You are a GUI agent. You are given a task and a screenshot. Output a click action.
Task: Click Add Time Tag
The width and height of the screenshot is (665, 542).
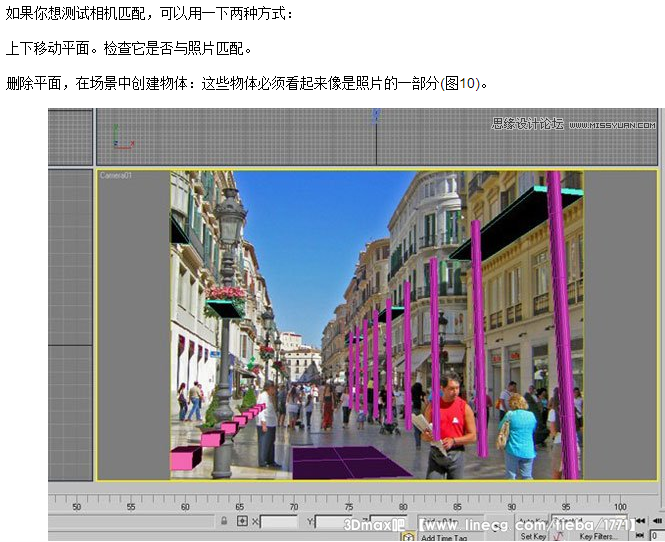point(444,537)
